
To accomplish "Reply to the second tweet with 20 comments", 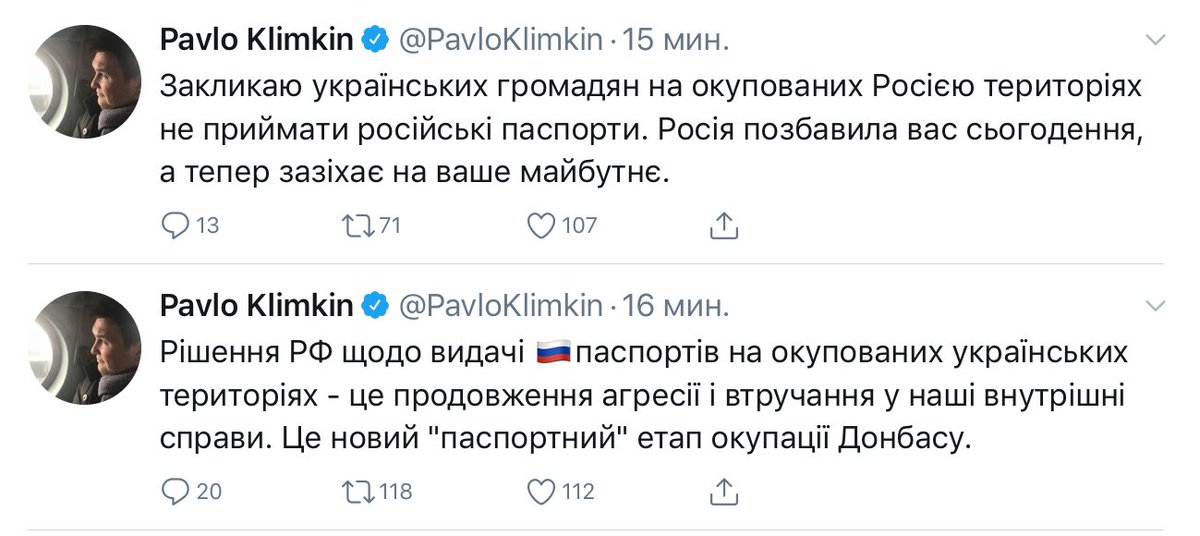I will (x=175, y=491).
